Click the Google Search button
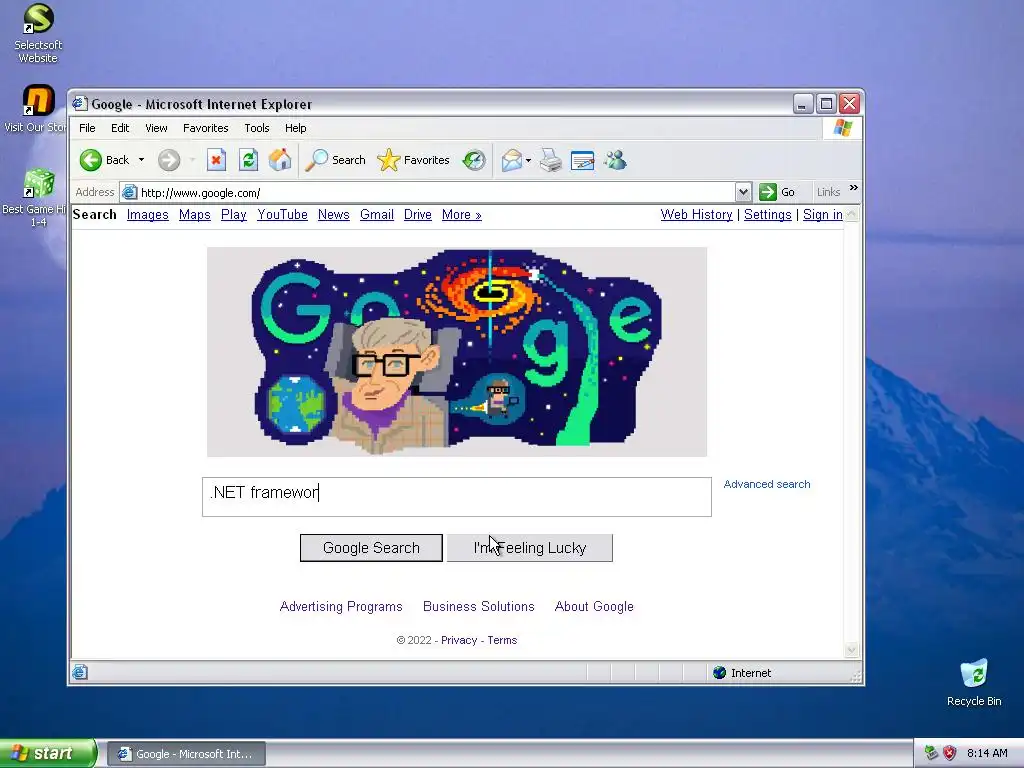The width and height of the screenshot is (1024, 768). 371,548
